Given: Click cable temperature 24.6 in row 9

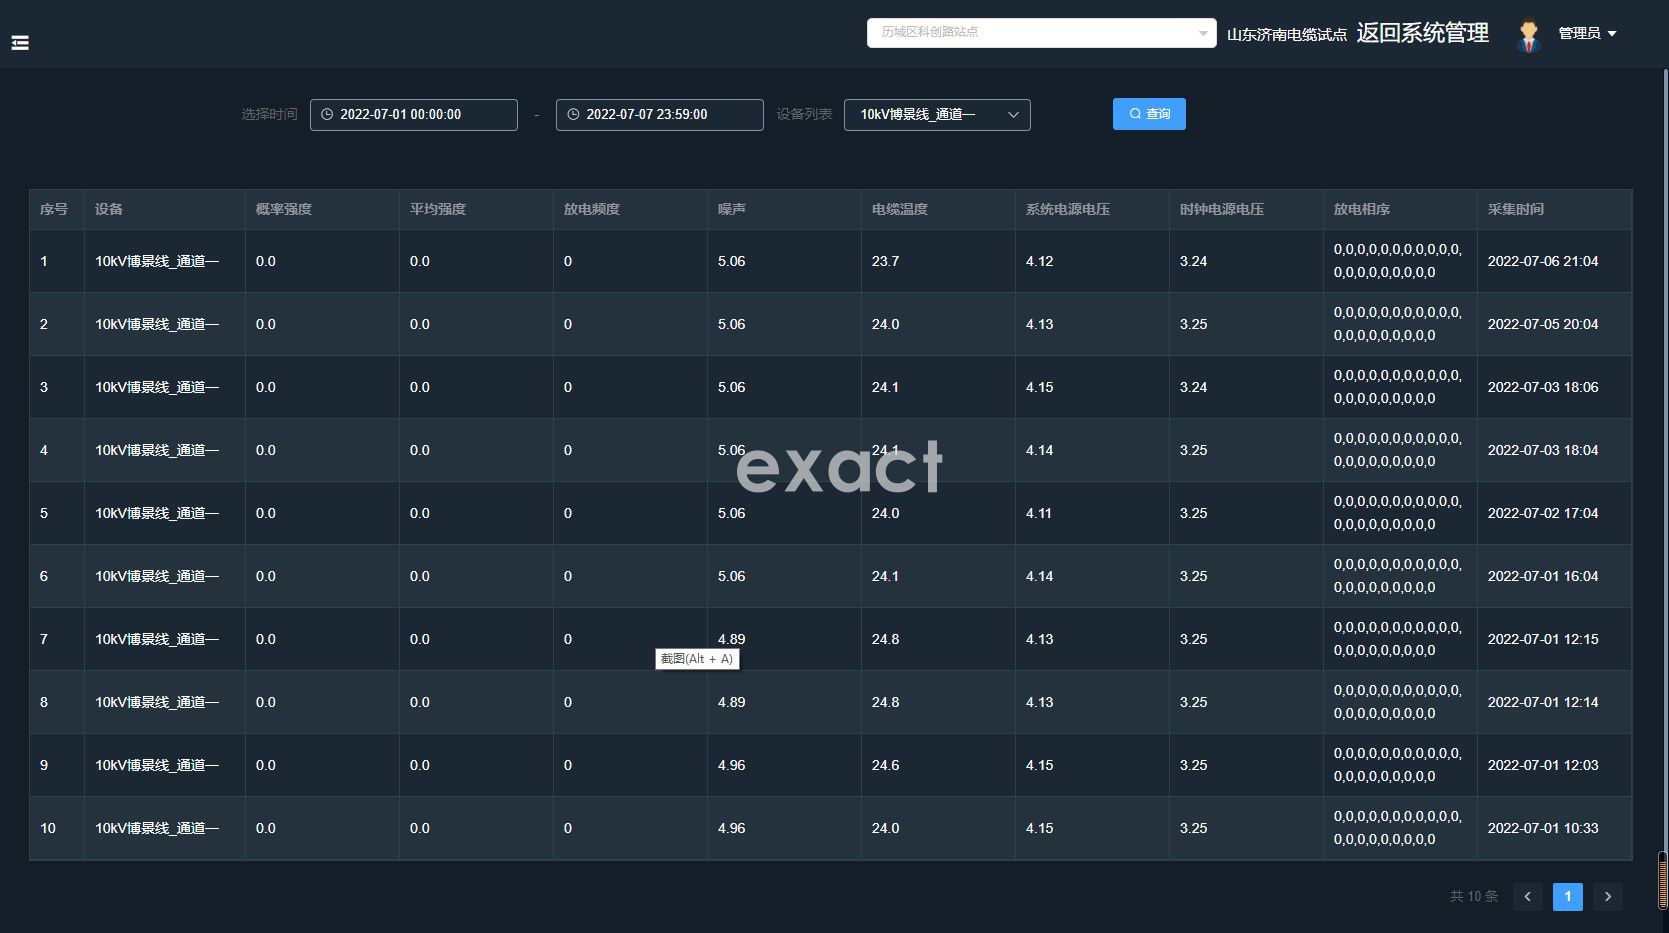Looking at the screenshot, I should [x=885, y=766].
